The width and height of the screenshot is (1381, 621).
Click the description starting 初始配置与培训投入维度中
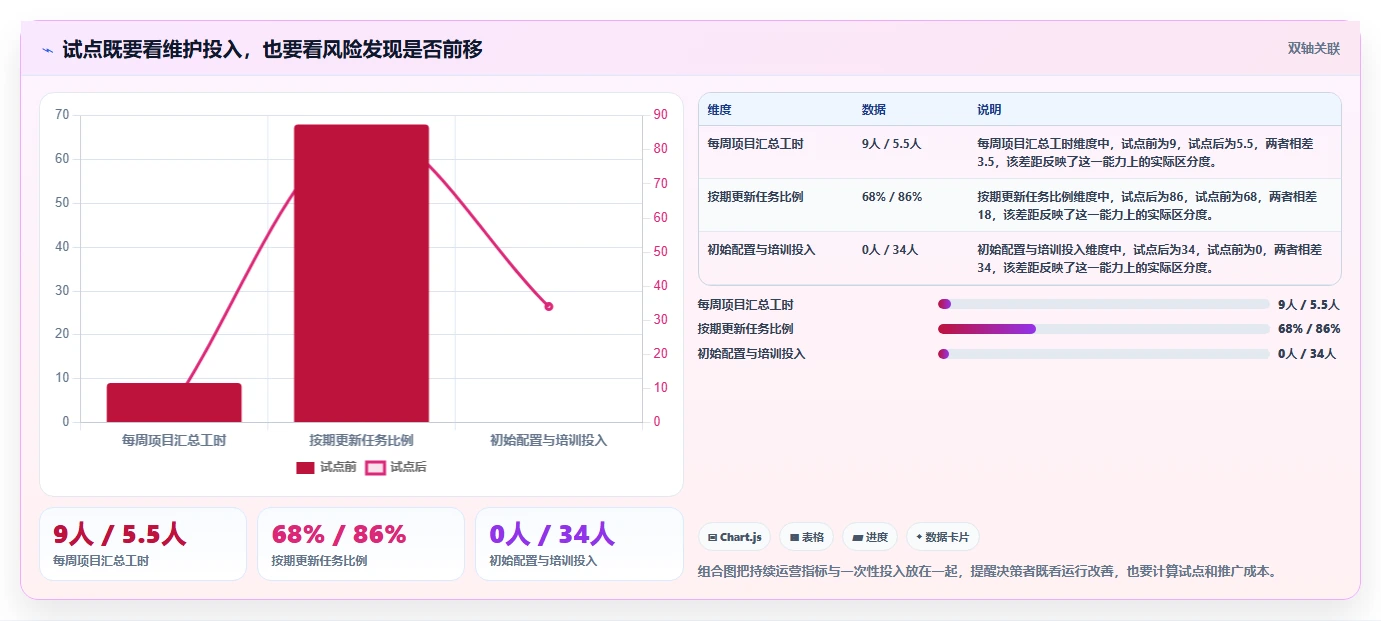1150,259
